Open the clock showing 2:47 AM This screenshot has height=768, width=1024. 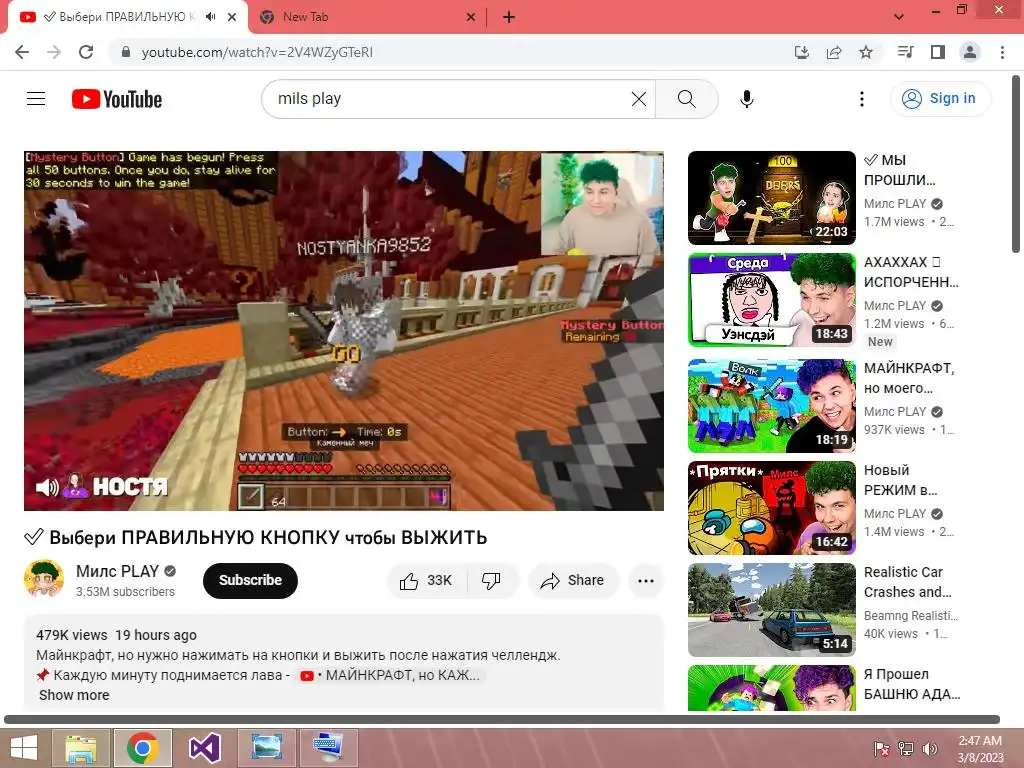[980, 749]
